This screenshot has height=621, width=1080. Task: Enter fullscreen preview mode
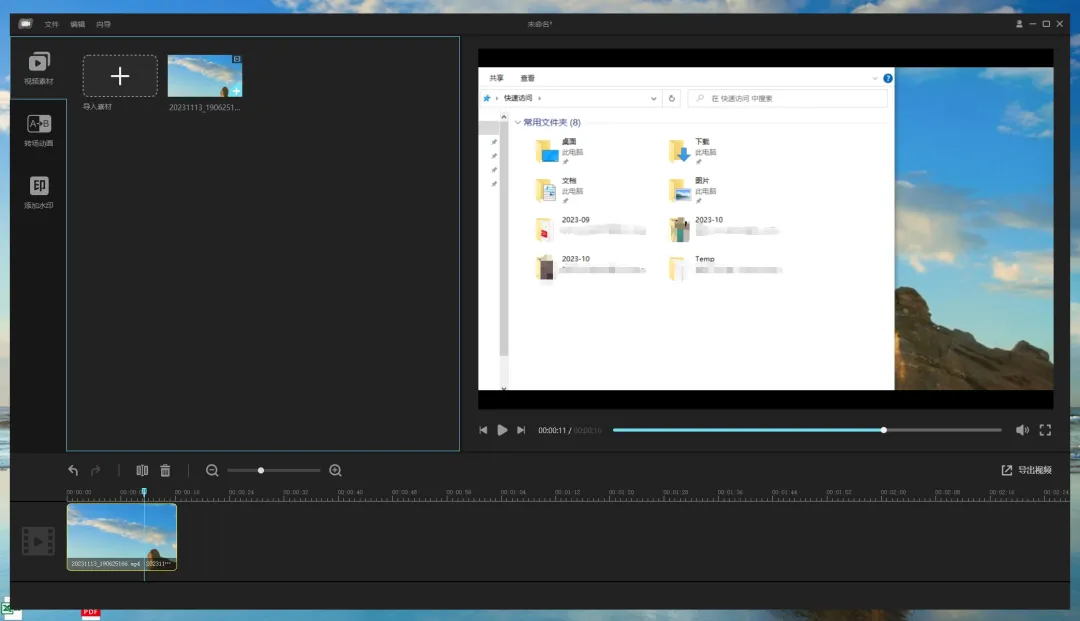[1046, 430]
